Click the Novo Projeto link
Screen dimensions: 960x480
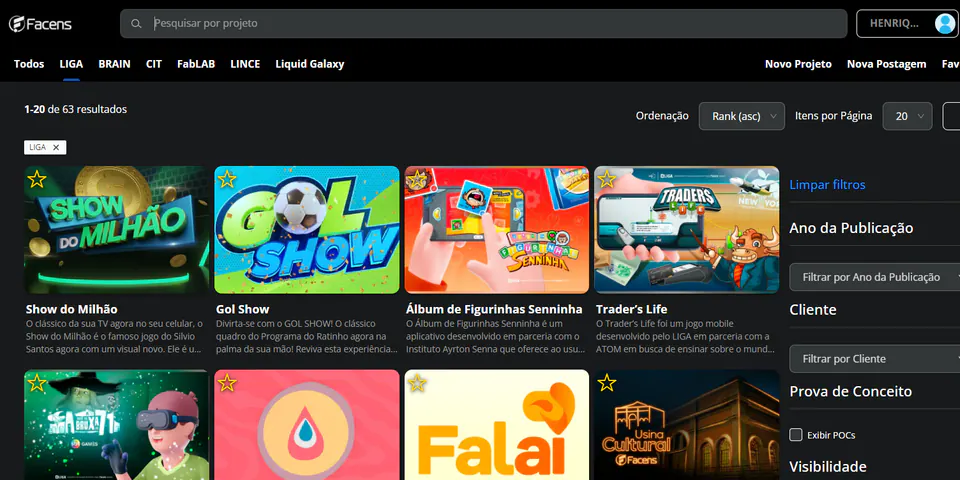pyautogui.click(x=798, y=64)
